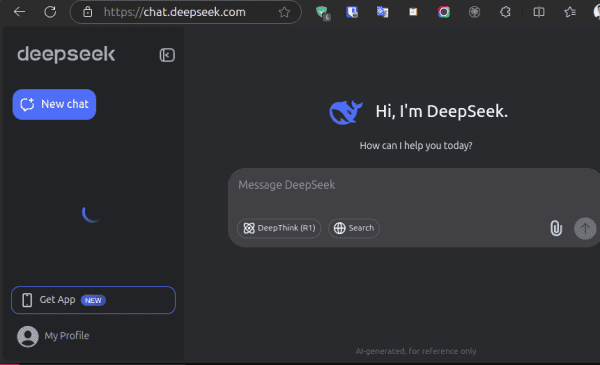Collapse the DeepSeek sidebar
600x365 pixels.
(x=167, y=55)
